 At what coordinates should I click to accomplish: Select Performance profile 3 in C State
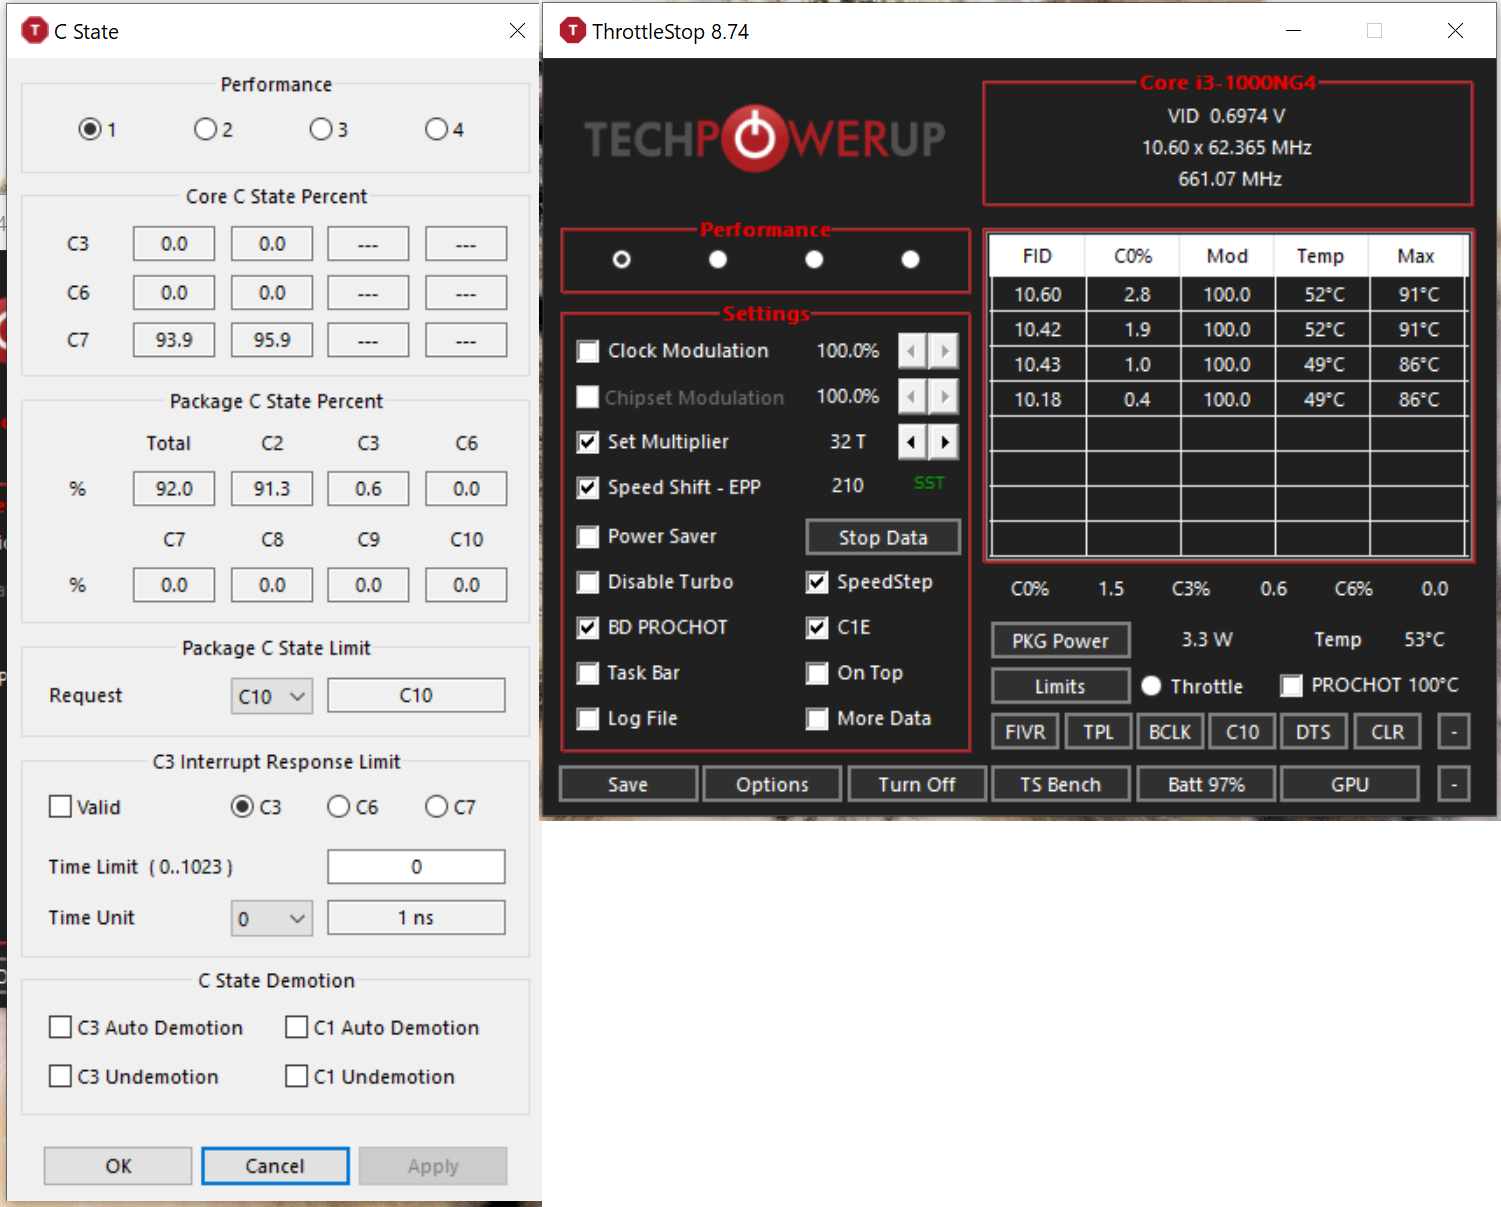tap(320, 129)
